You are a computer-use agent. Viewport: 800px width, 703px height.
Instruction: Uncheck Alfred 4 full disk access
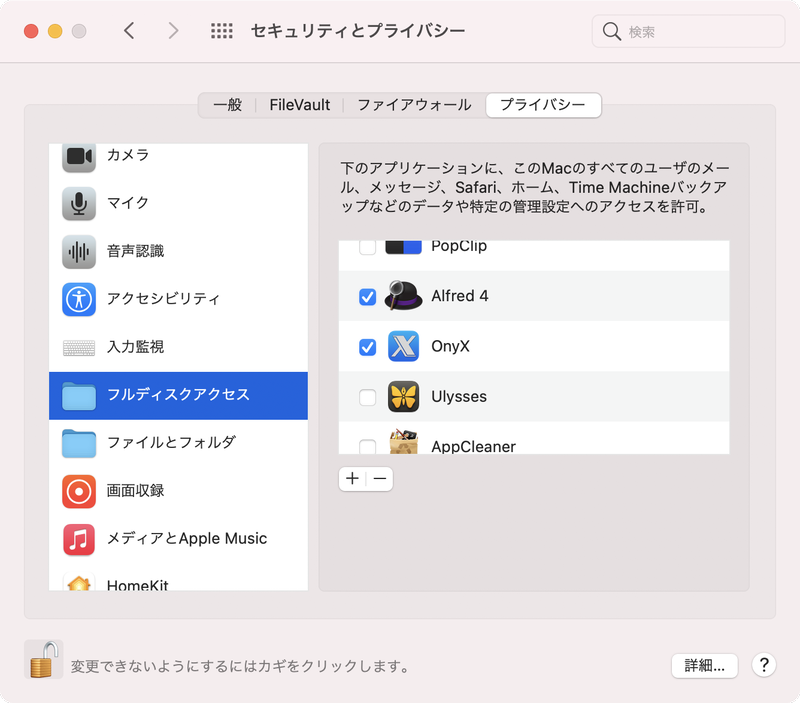[x=369, y=297]
